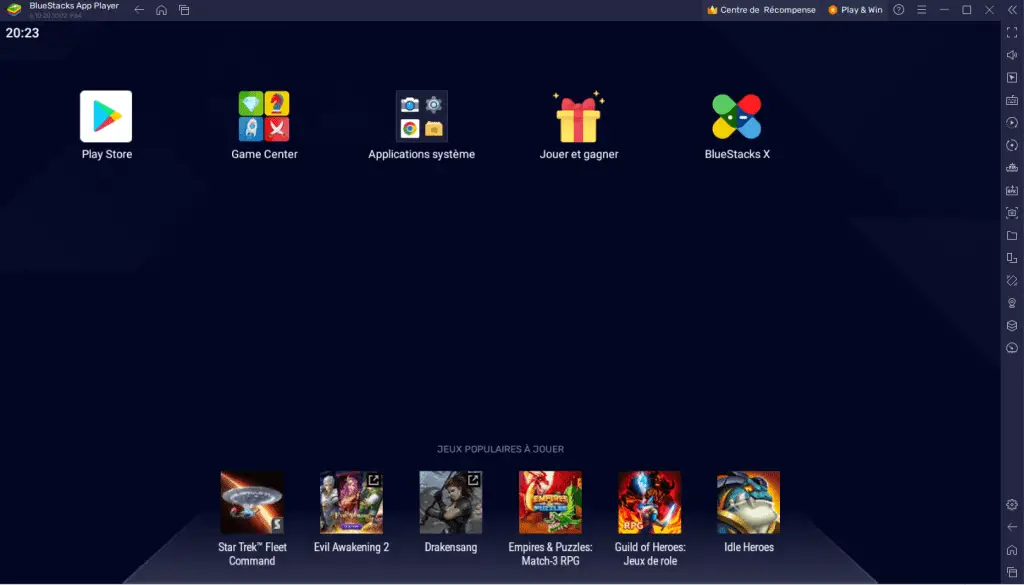Click the install APK icon in sidebar
Image resolution: width=1024 pixels, height=585 pixels.
[1012, 190]
